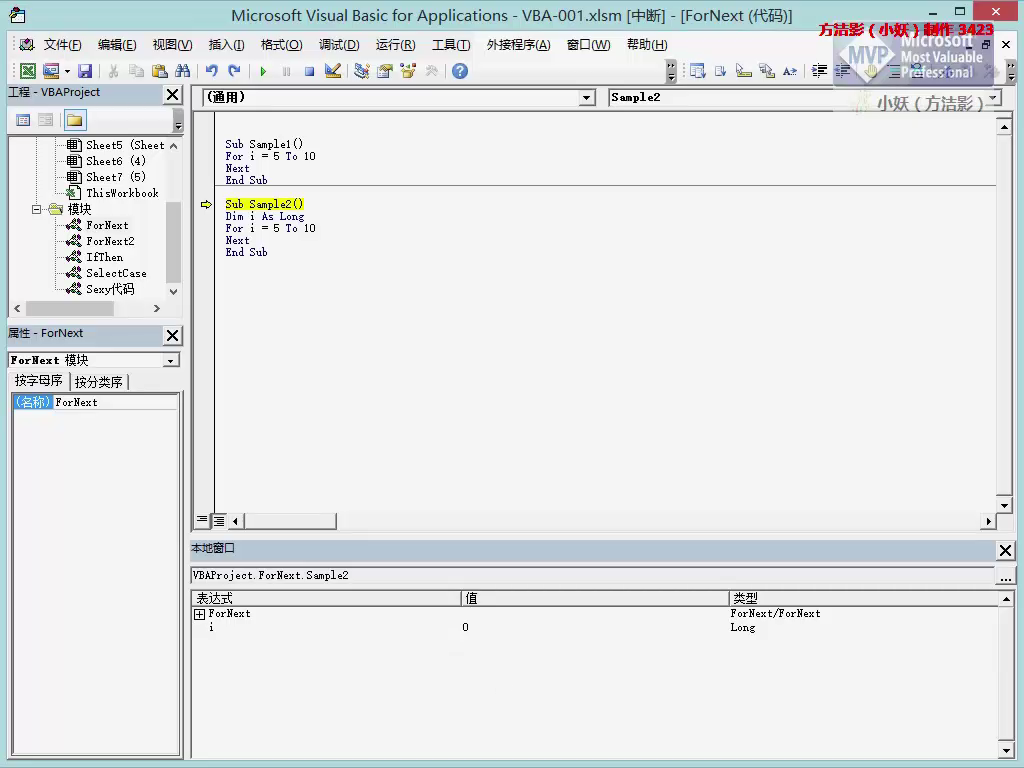Select the SelectCase module
Viewport: 1024px width, 768px height.
coord(116,273)
